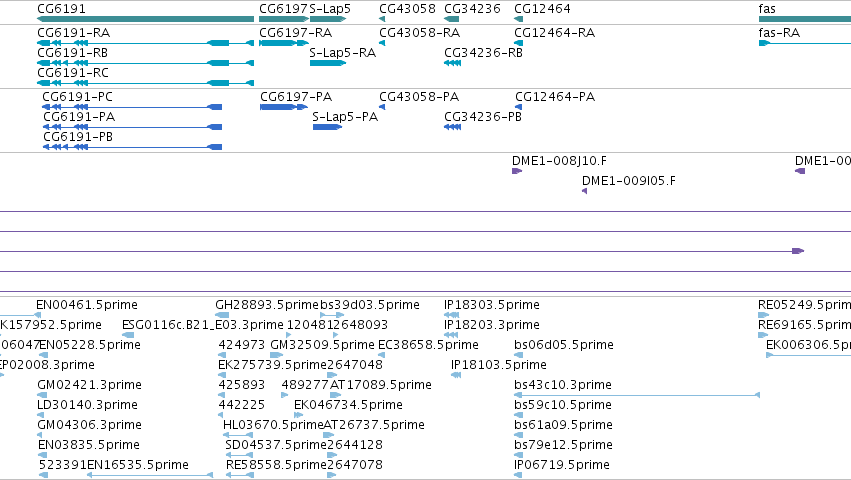Select the 442225 EST feature

(221, 415)
